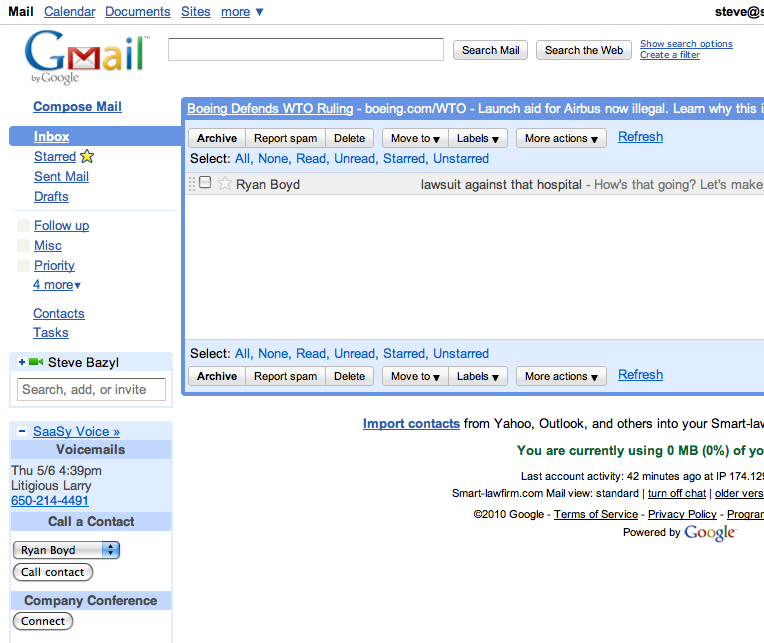Select the Ryan Boyd email checkbox
This screenshot has width=764, height=643.
(x=205, y=182)
